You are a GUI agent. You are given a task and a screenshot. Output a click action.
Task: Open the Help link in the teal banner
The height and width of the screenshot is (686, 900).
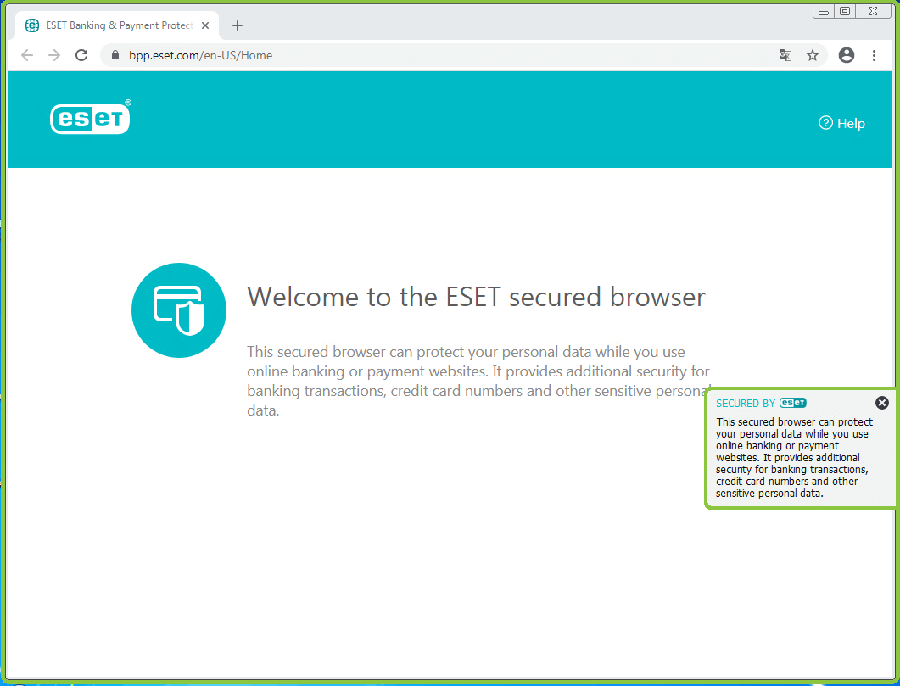[843, 123]
